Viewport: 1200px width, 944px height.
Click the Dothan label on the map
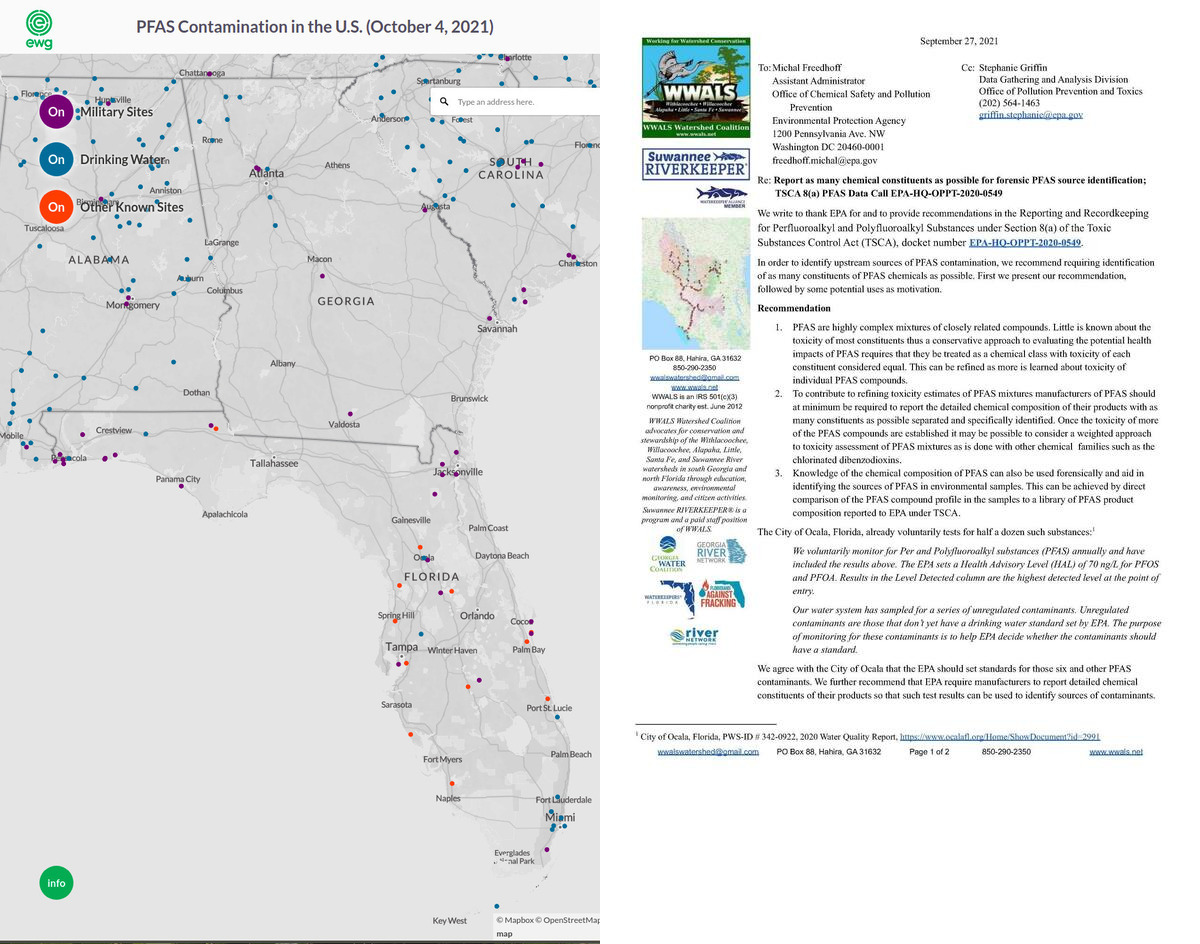click(x=196, y=393)
